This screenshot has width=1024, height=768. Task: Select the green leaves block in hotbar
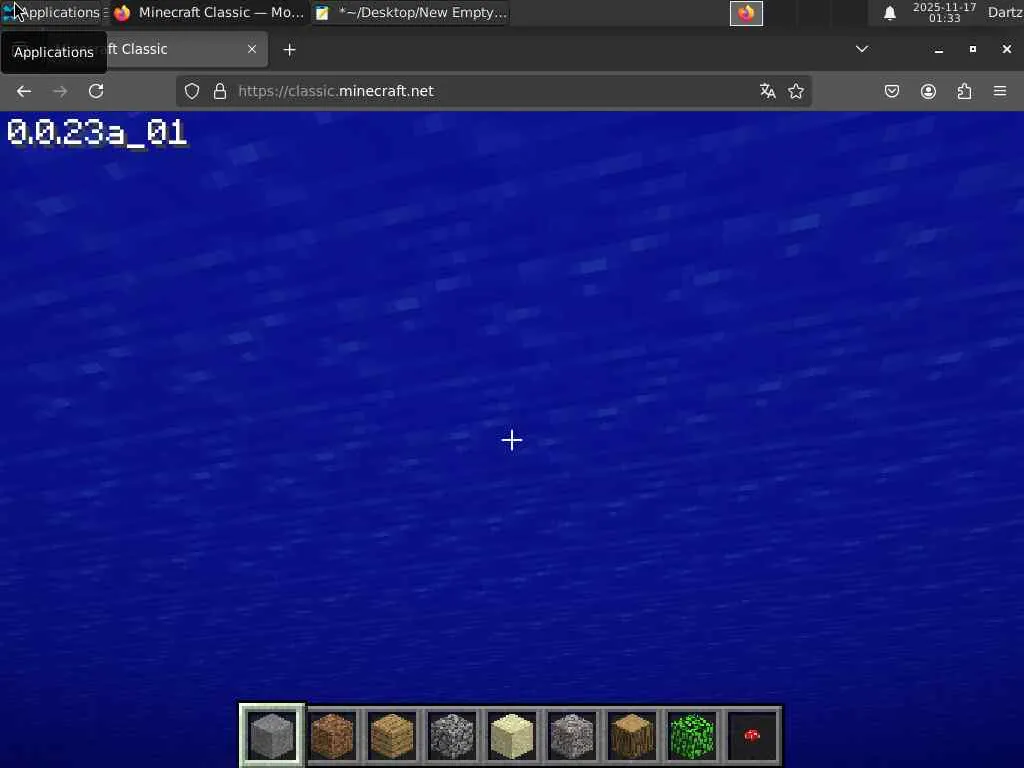click(x=692, y=735)
